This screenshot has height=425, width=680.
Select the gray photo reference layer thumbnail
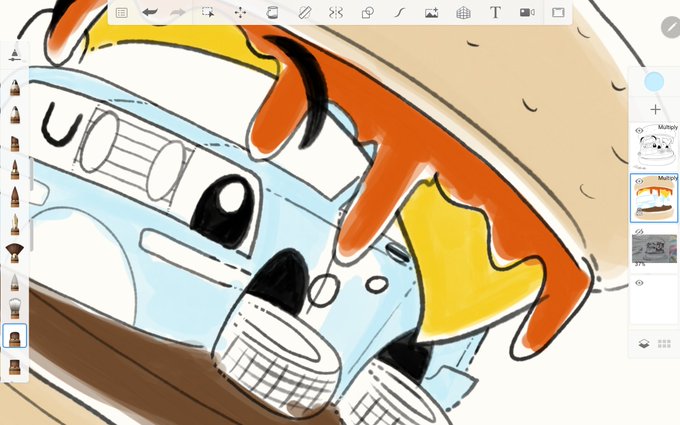coord(654,249)
